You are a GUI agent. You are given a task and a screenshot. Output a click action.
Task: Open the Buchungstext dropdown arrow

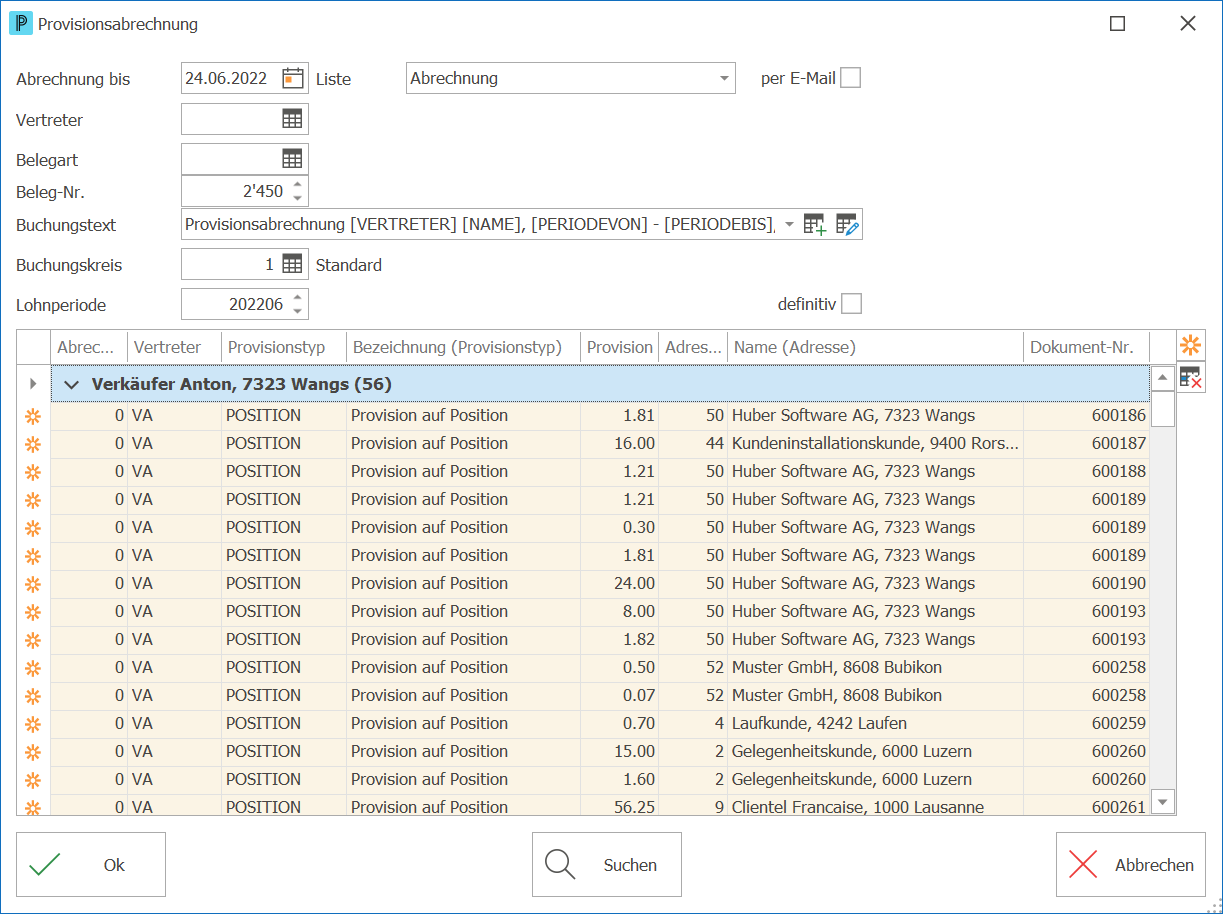pyautogui.click(x=789, y=225)
